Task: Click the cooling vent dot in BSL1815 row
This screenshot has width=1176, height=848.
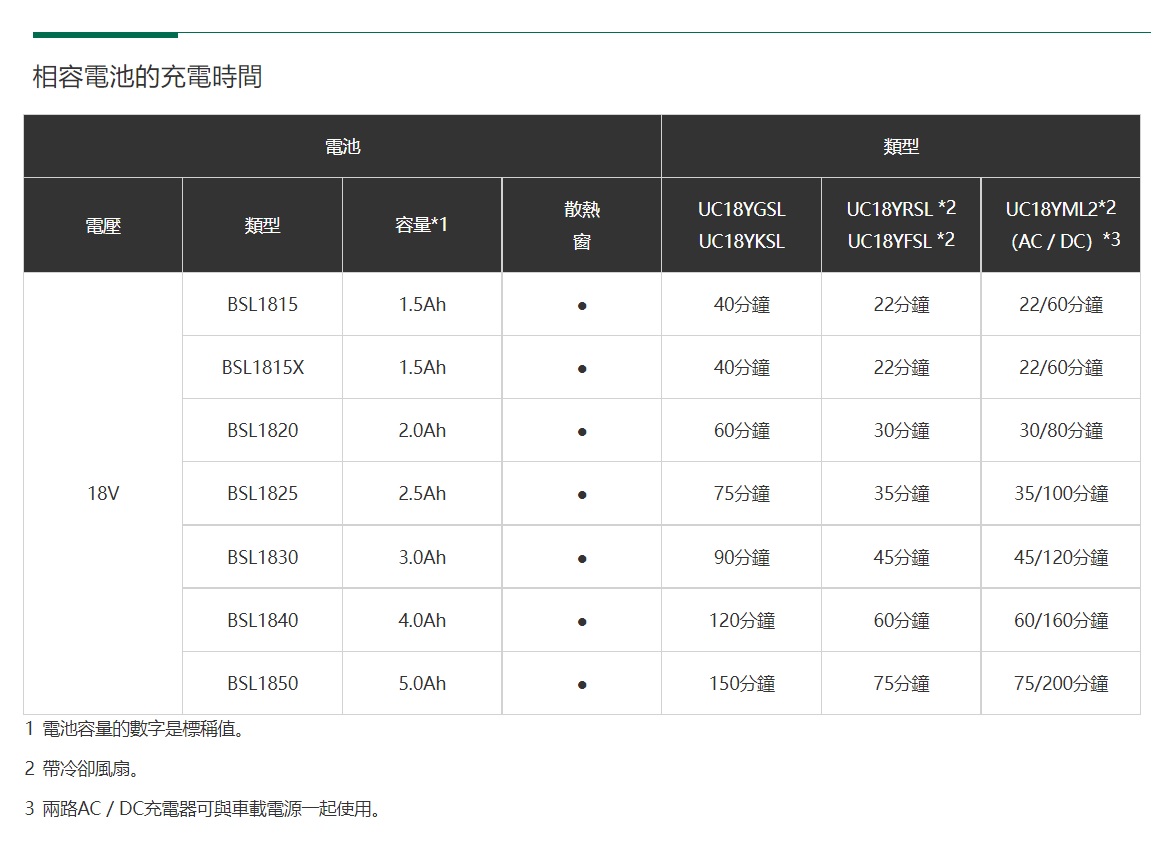Action: pyautogui.click(x=581, y=305)
